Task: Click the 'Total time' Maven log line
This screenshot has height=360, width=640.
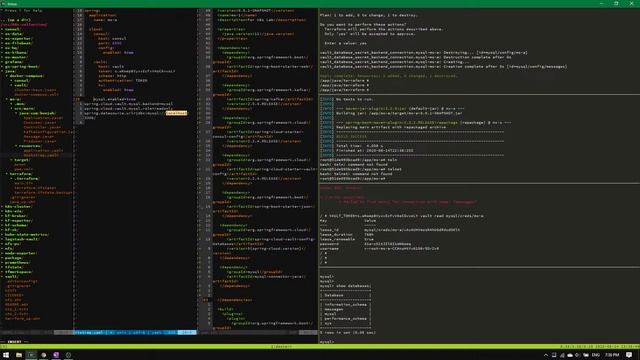Action: pos(359,146)
